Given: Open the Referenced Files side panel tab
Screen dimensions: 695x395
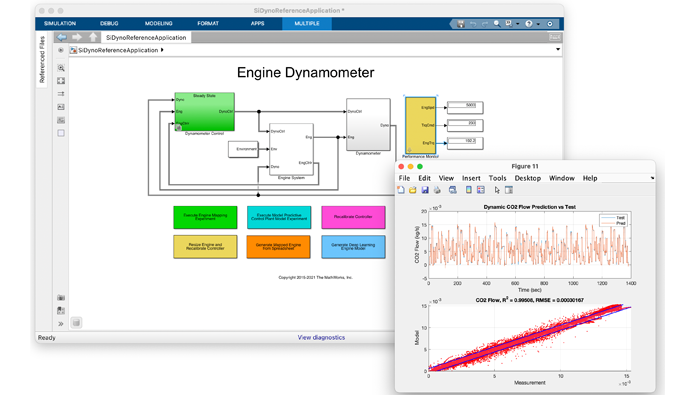Looking at the screenshot, I should pos(42,59).
